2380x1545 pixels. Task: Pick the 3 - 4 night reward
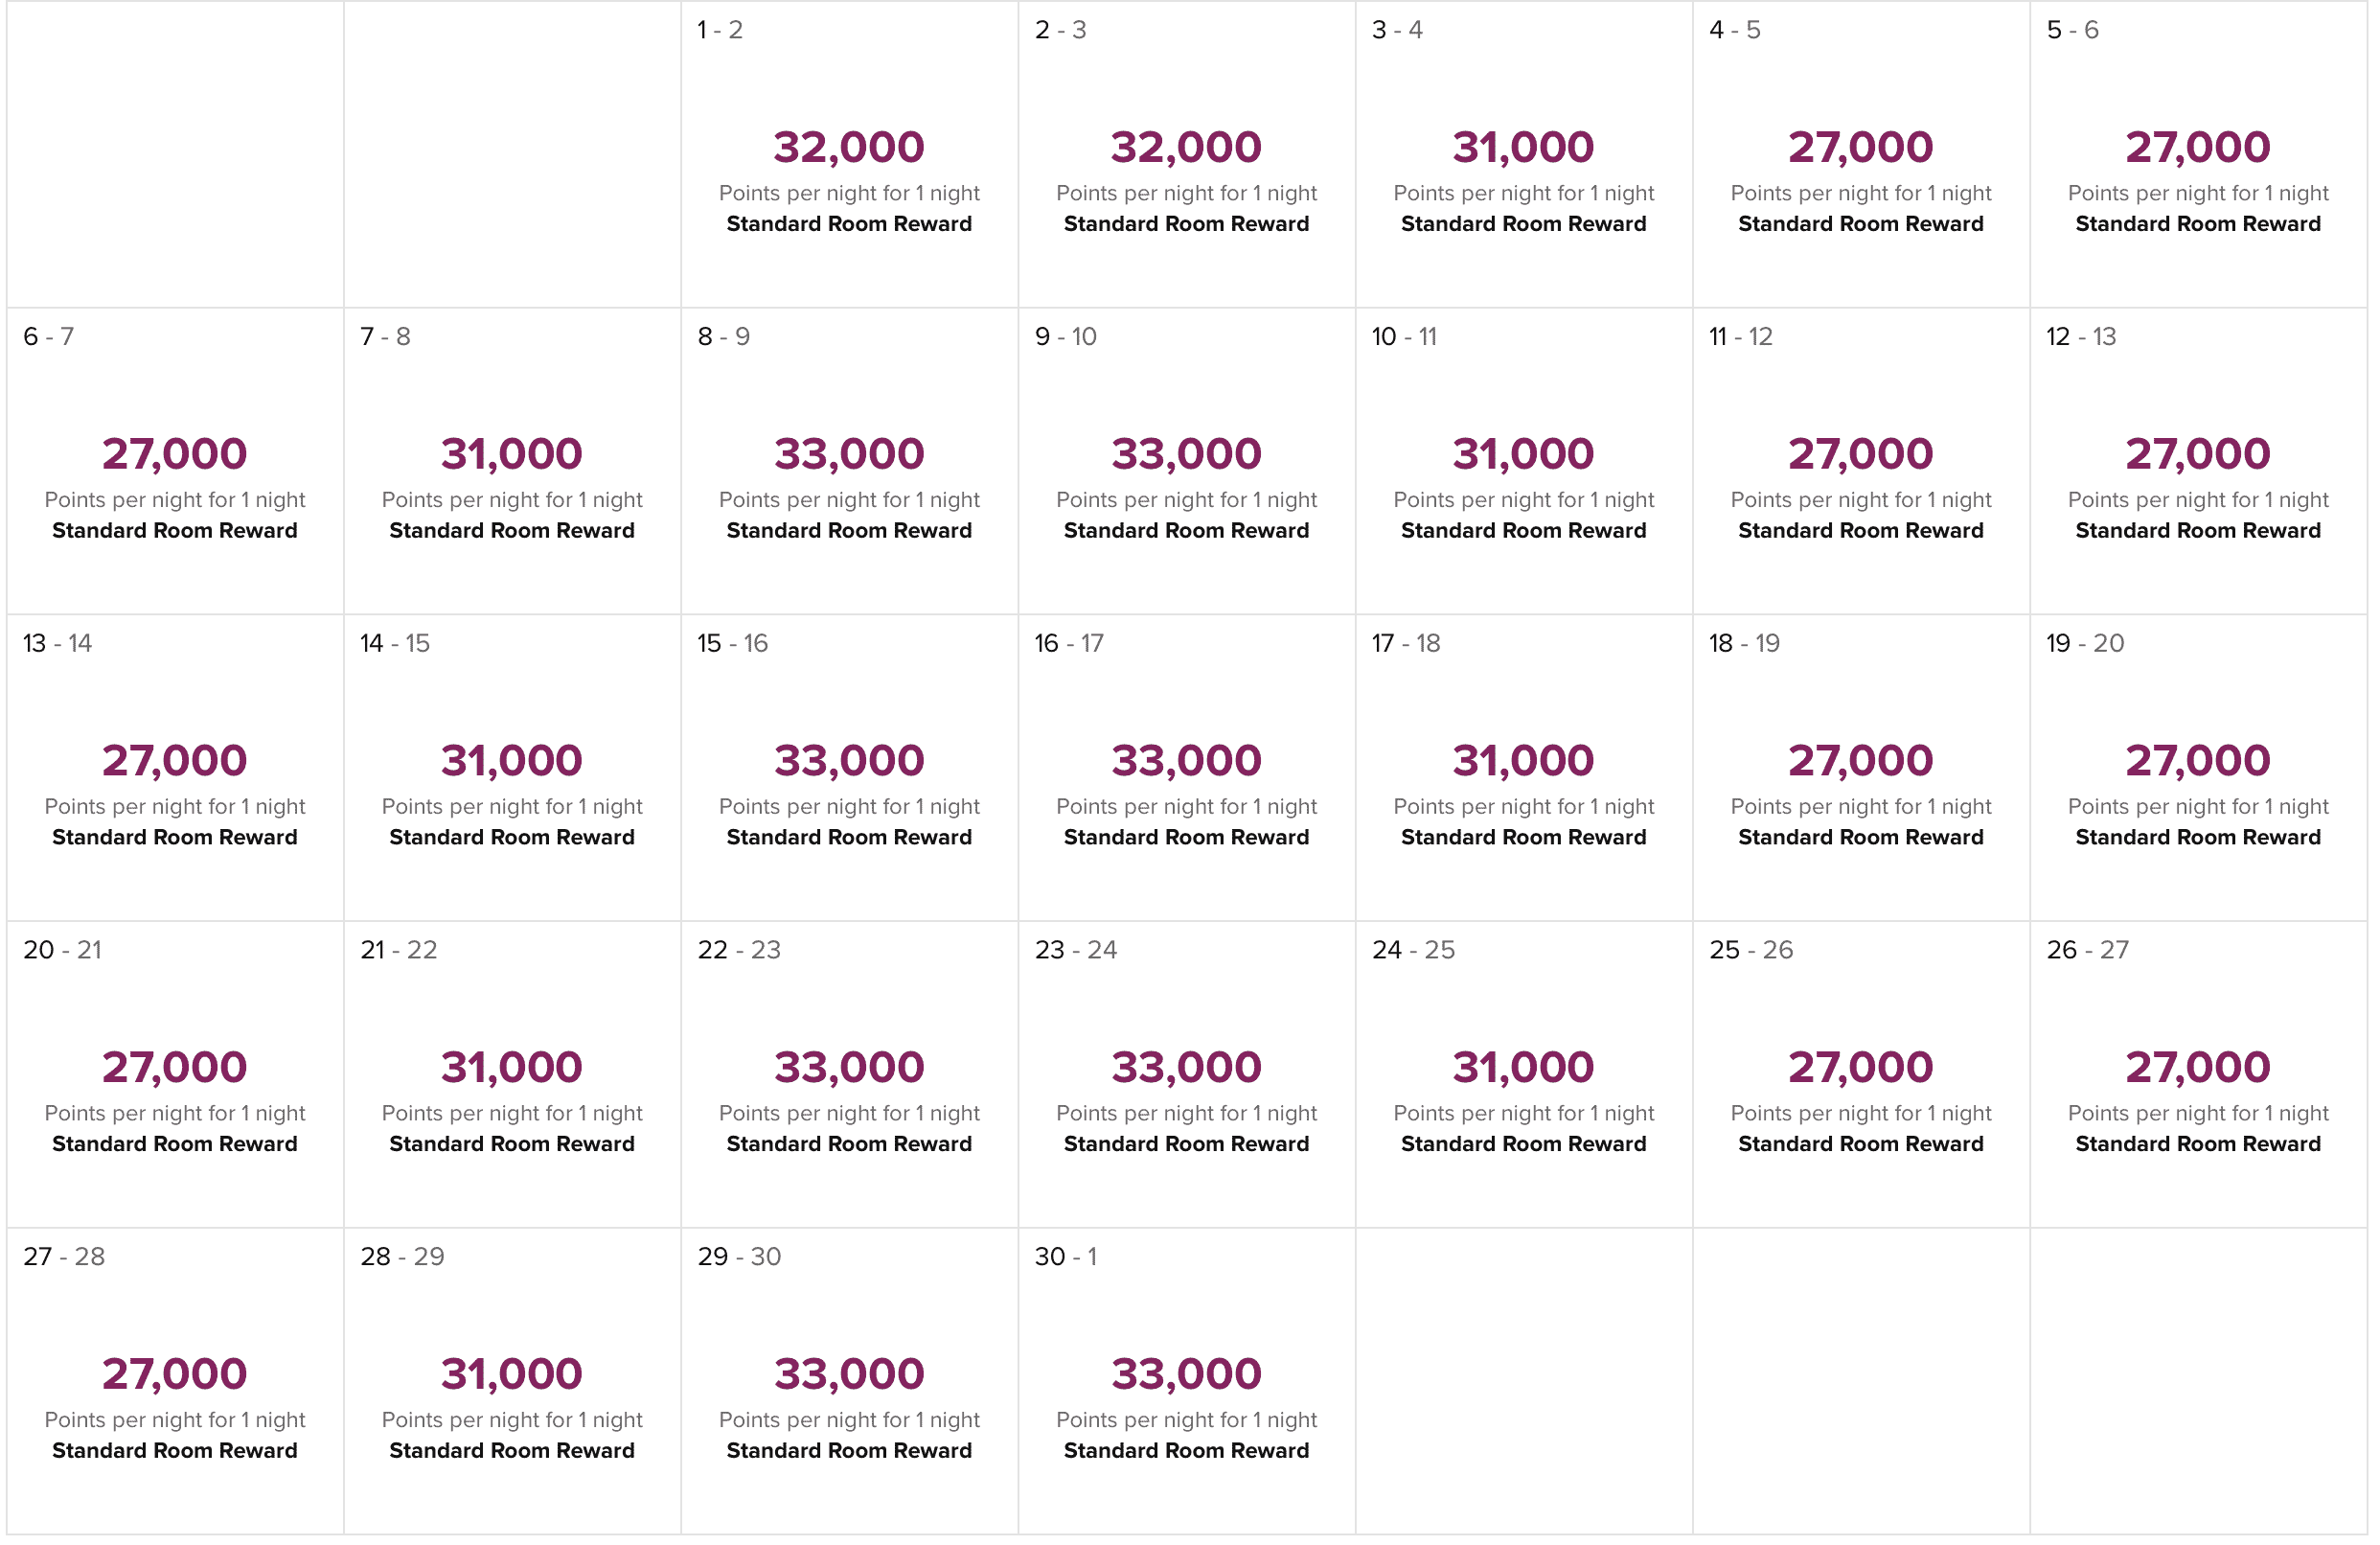point(1523,155)
